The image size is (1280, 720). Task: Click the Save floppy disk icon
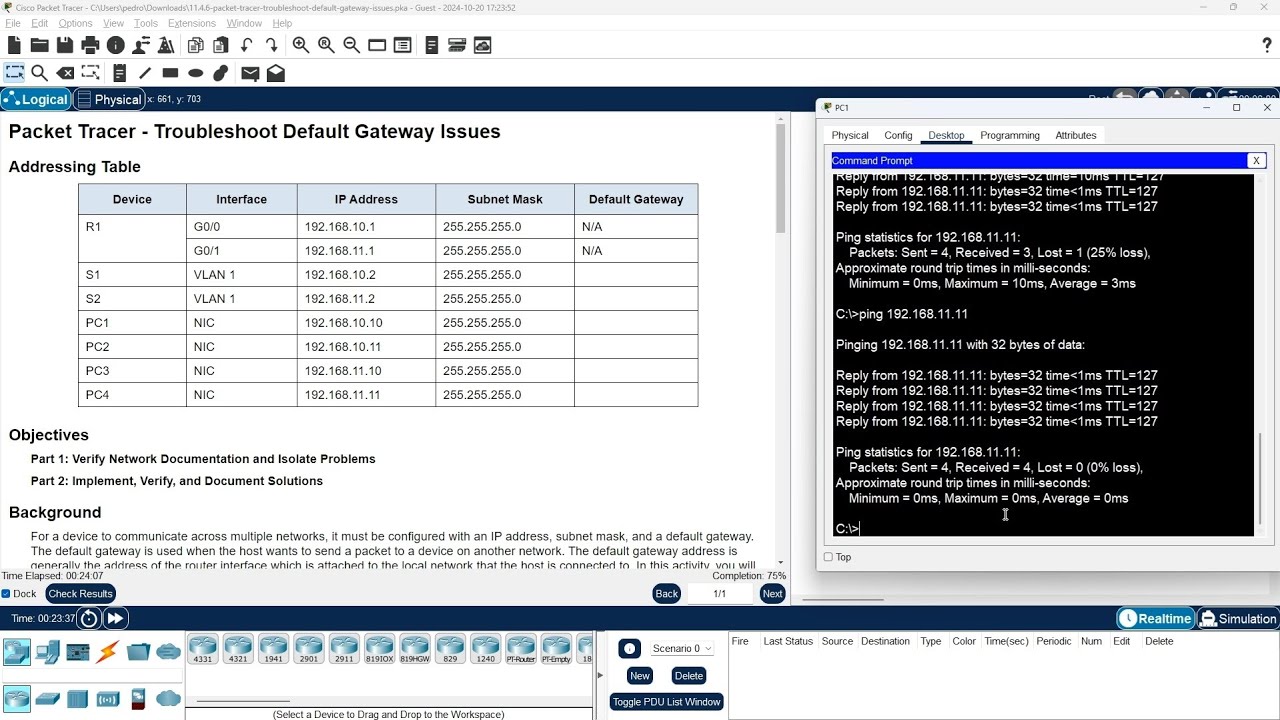coord(65,45)
